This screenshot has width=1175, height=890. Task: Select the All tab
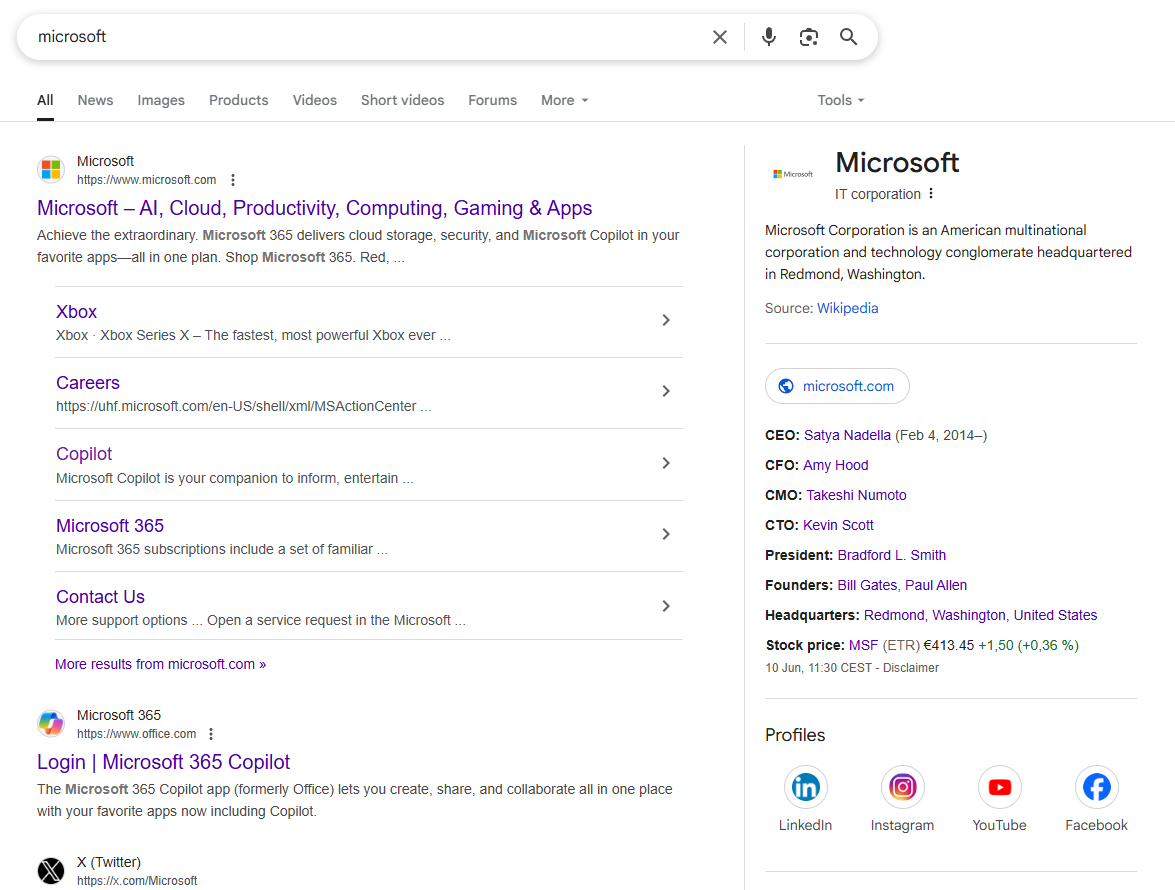45,100
